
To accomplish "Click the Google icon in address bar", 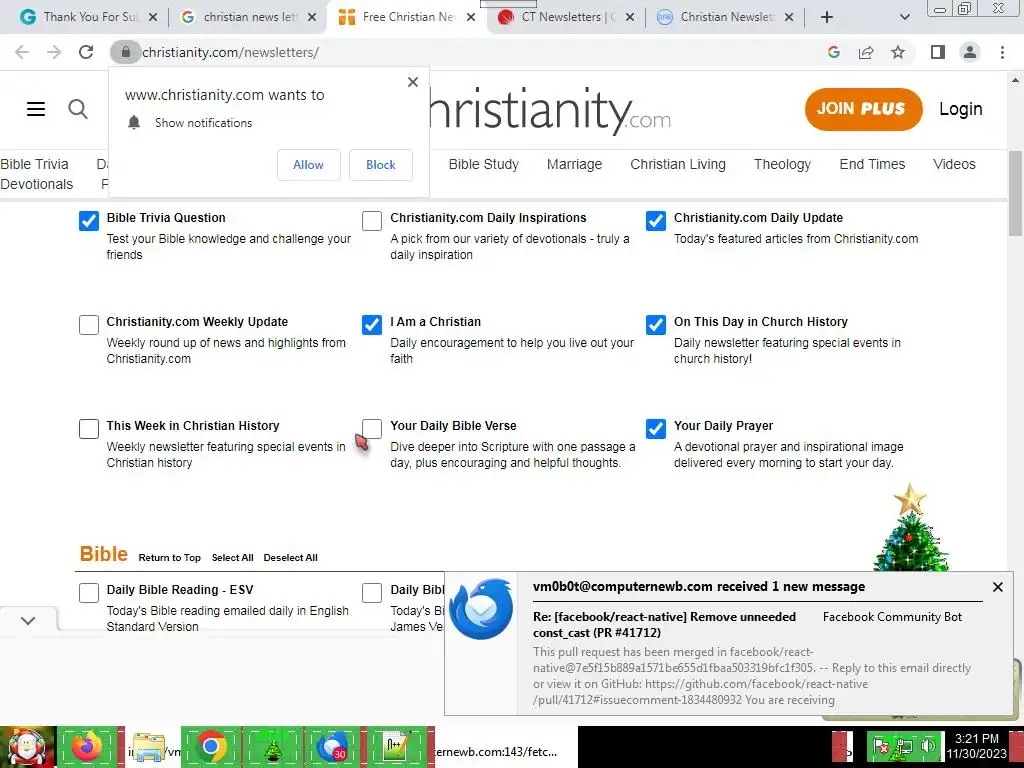I will pos(833,52).
